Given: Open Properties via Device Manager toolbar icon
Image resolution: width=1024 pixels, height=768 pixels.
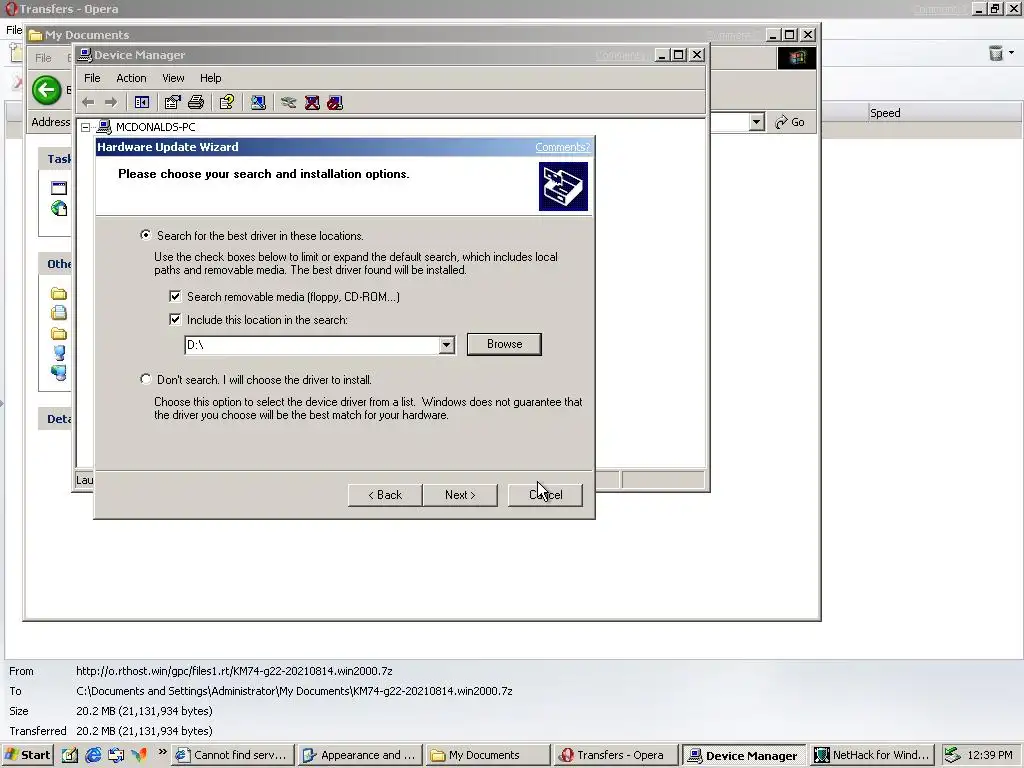Looking at the screenshot, I should (172, 103).
